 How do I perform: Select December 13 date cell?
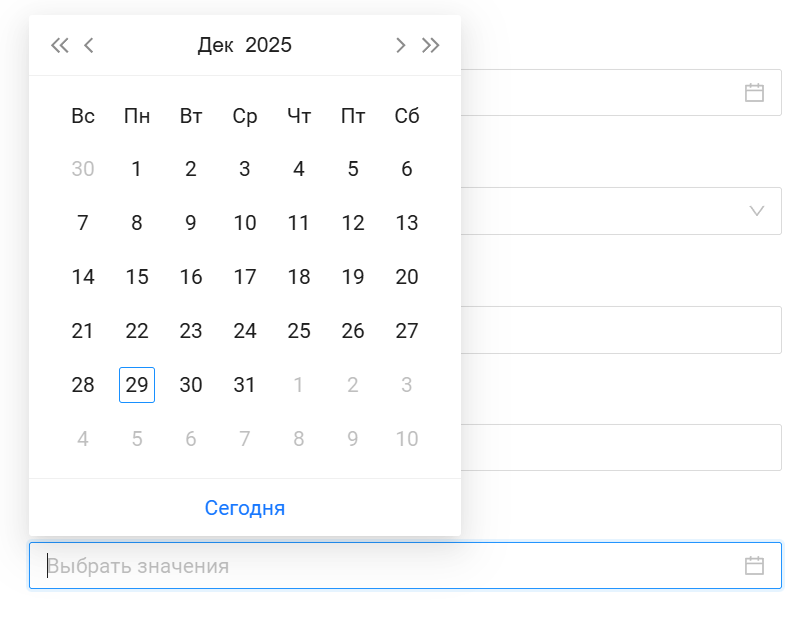click(x=407, y=223)
